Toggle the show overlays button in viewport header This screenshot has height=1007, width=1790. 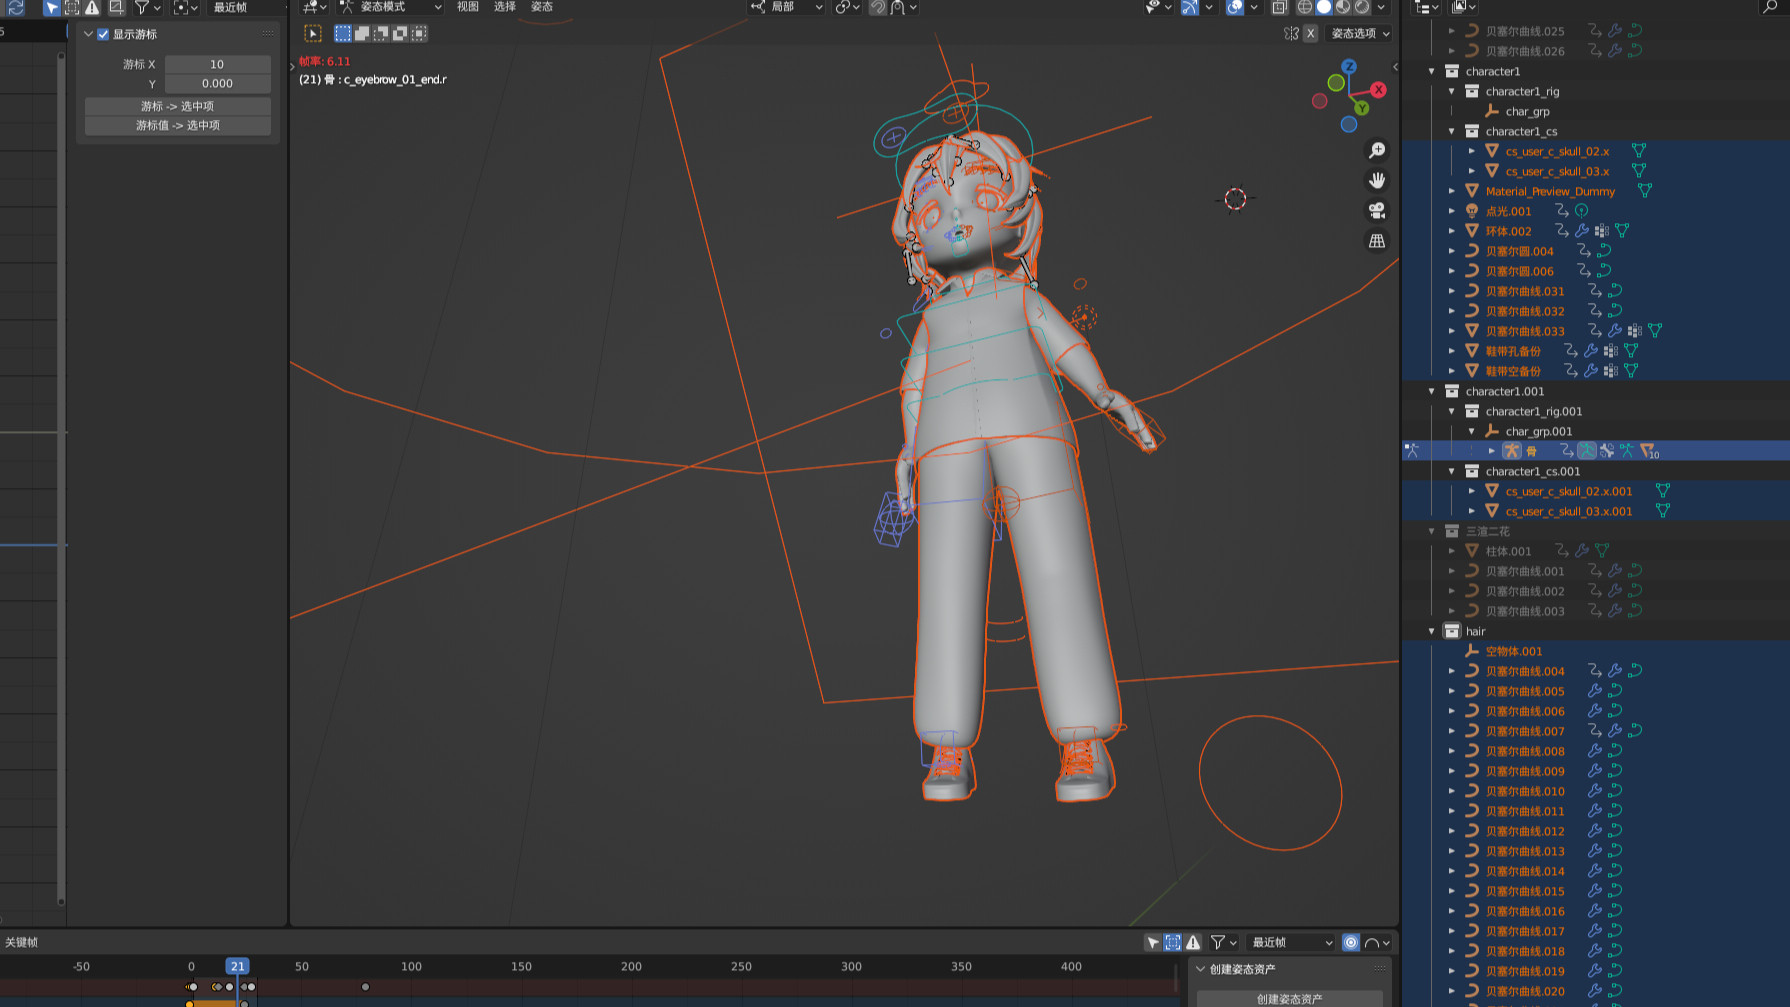pos(1236,7)
